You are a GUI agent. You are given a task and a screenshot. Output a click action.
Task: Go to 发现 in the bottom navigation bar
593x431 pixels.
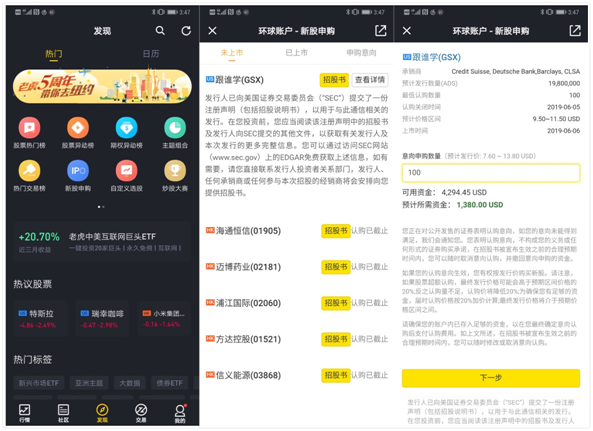click(102, 413)
